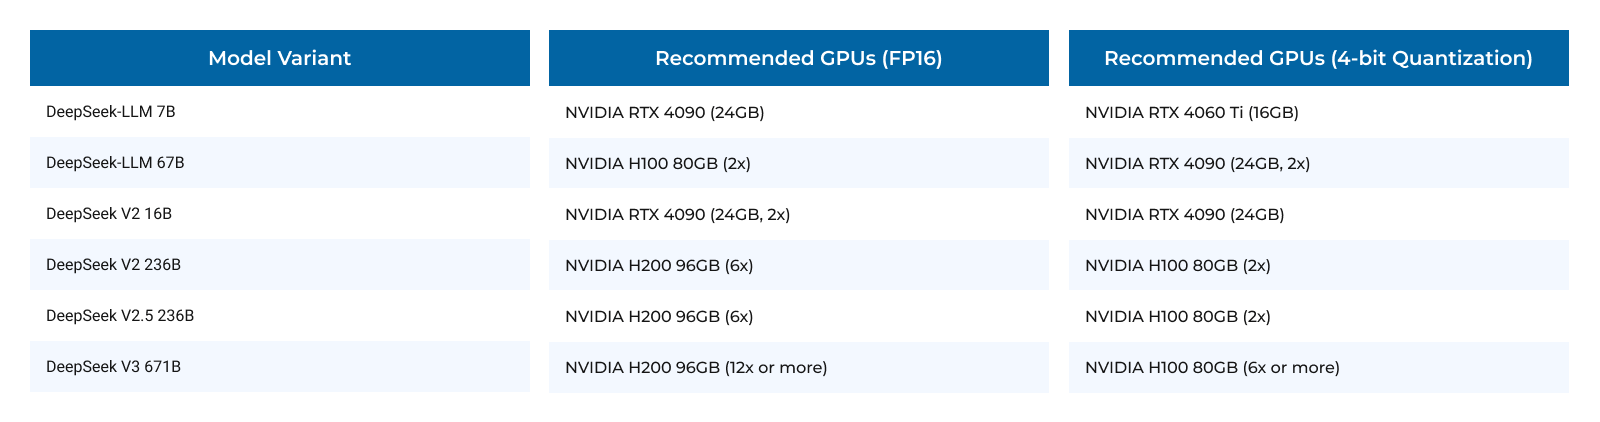The height and width of the screenshot is (422, 1600).
Task: Click the Model Variant column header
Action: [x=279, y=58]
